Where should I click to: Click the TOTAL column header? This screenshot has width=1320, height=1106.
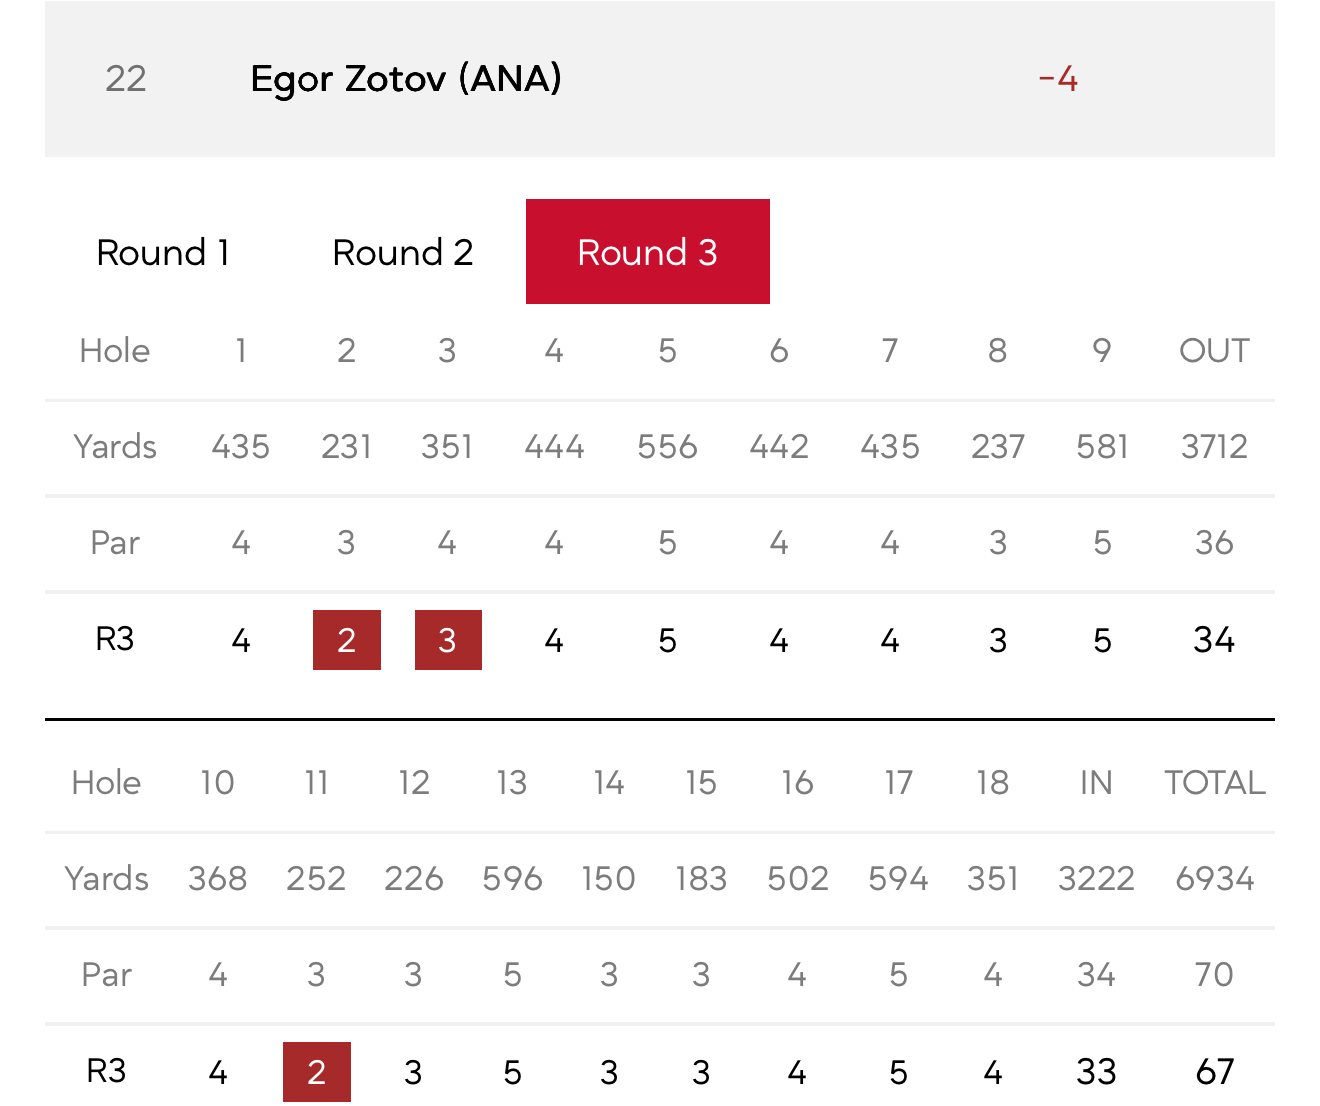[1214, 782]
